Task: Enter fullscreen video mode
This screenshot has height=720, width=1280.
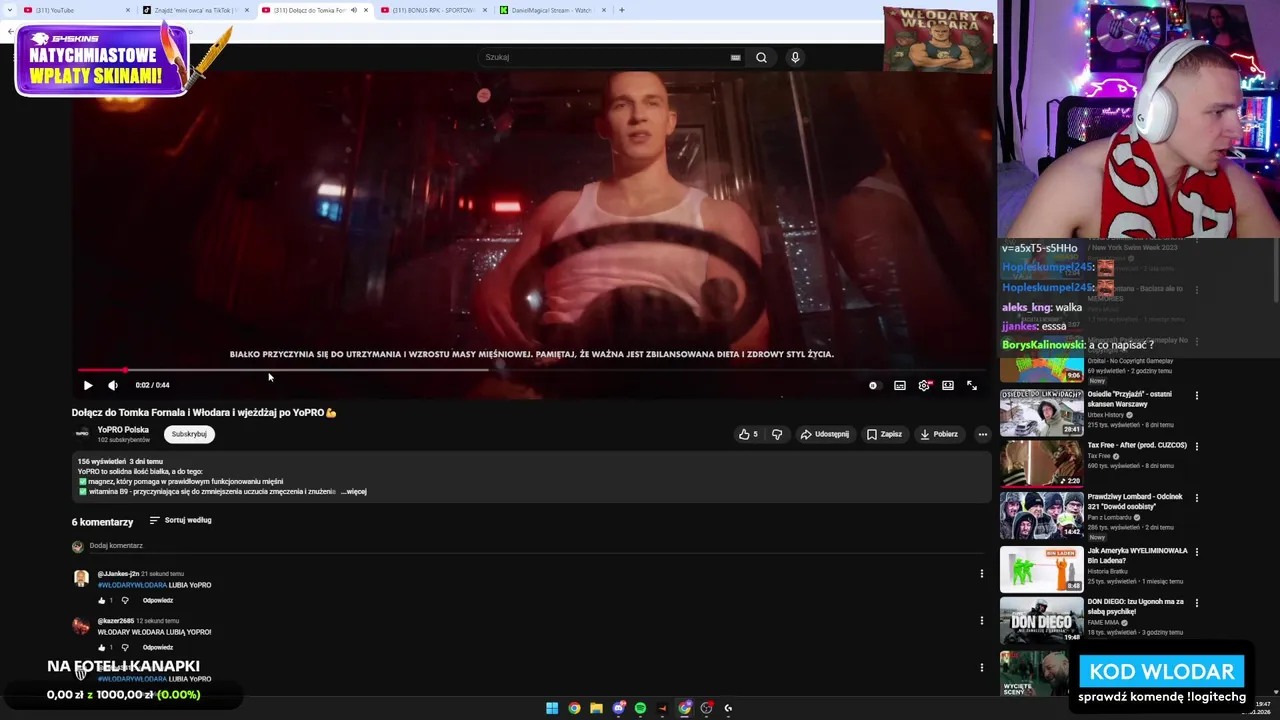Action: click(x=972, y=385)
